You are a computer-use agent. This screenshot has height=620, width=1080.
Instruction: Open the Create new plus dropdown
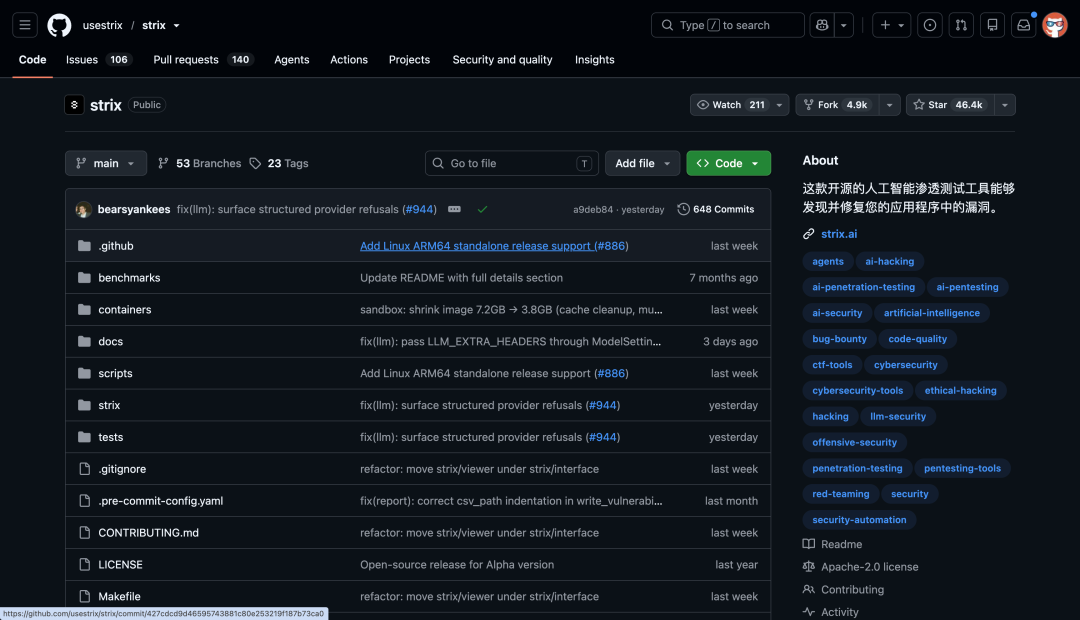891,25
